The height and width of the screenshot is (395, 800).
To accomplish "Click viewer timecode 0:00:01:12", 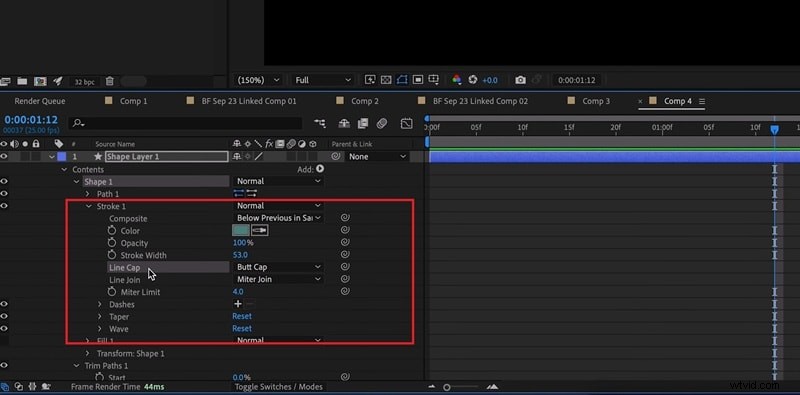I will (x=577, y=80).
